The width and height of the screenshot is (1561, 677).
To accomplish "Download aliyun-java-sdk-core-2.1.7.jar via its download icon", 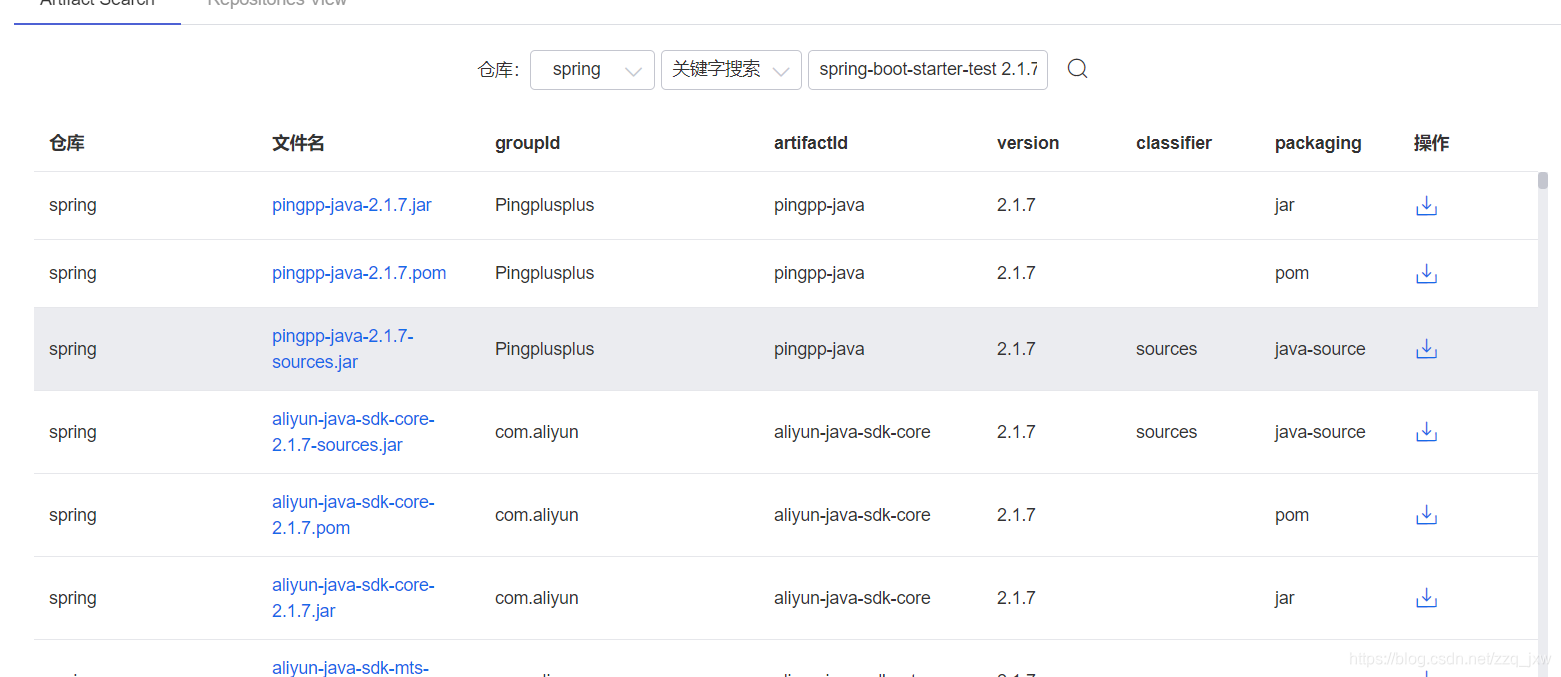I will pyautogui.click(x=1427, y=598).
